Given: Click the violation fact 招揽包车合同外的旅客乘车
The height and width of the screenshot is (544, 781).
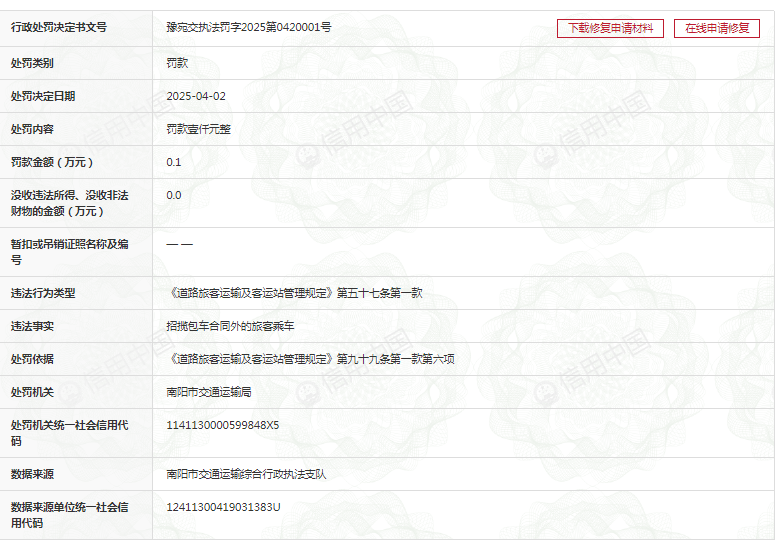Looking at the screenshot, I should [x=230, y=326].
